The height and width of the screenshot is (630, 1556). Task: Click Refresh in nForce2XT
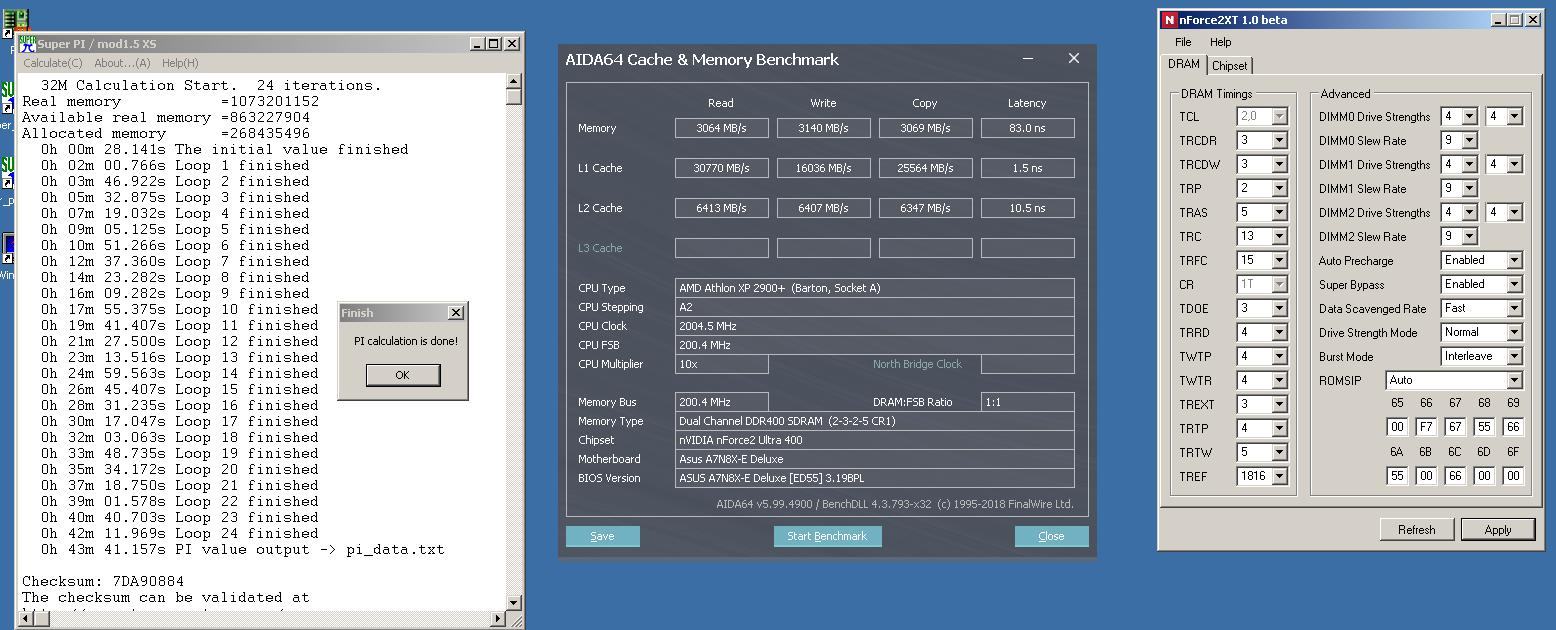[x=1416, y=529]
